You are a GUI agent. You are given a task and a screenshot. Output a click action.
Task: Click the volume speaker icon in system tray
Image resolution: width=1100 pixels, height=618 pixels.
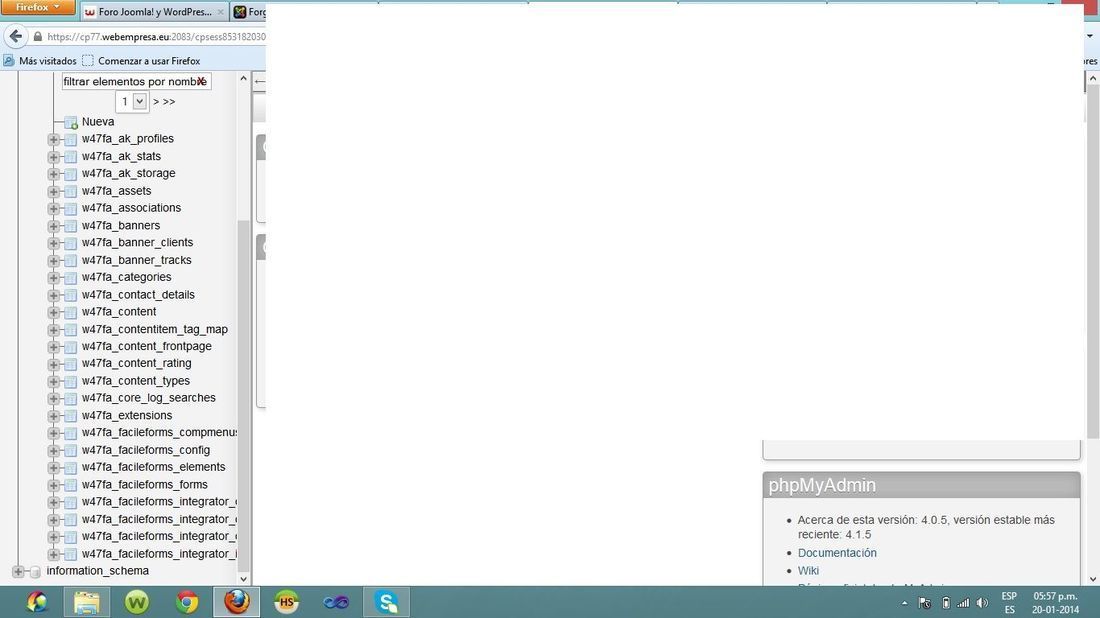click(982, 603)
